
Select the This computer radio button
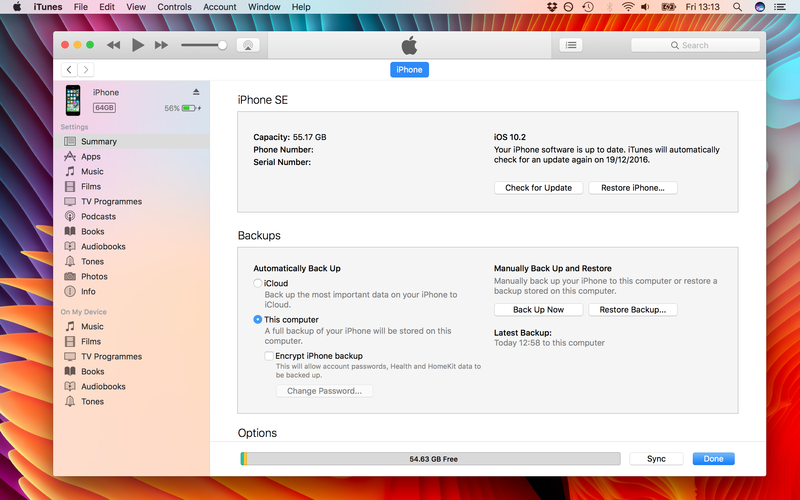click(258, 319)
